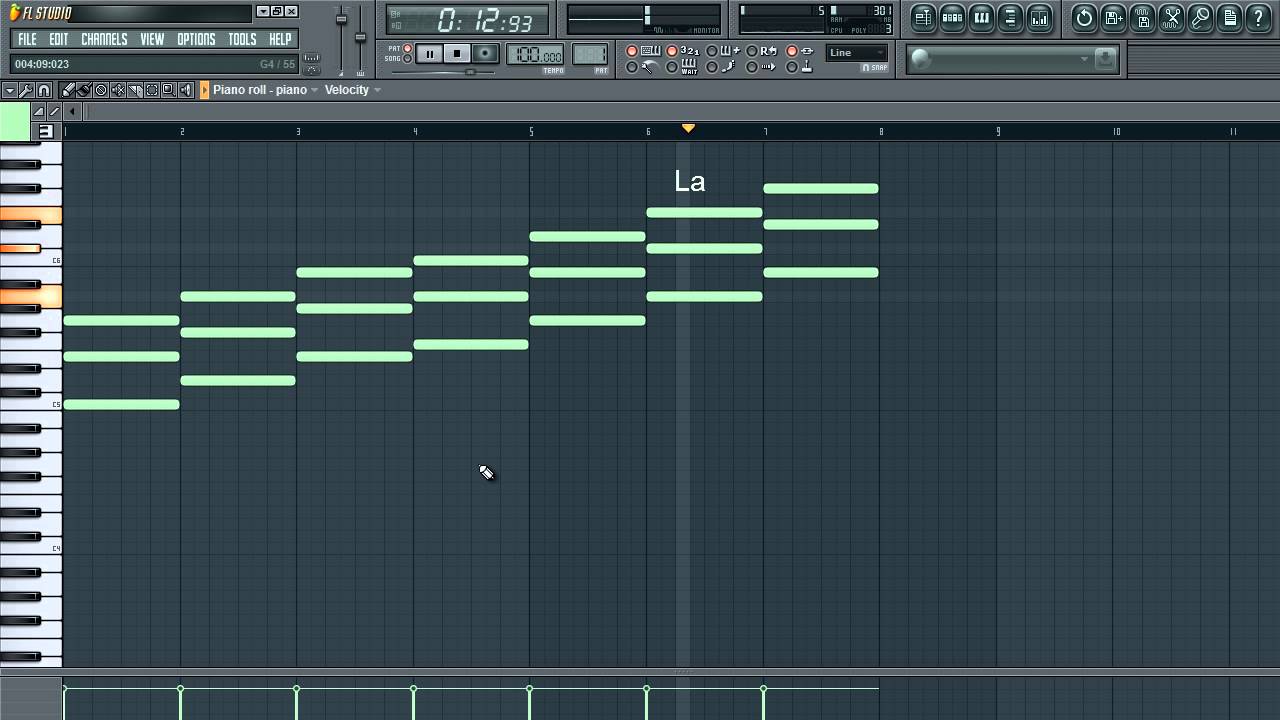This screenshot has width=1280, height=720.
Task: Open the TOOLS menu
Action: tap(242, 39)
